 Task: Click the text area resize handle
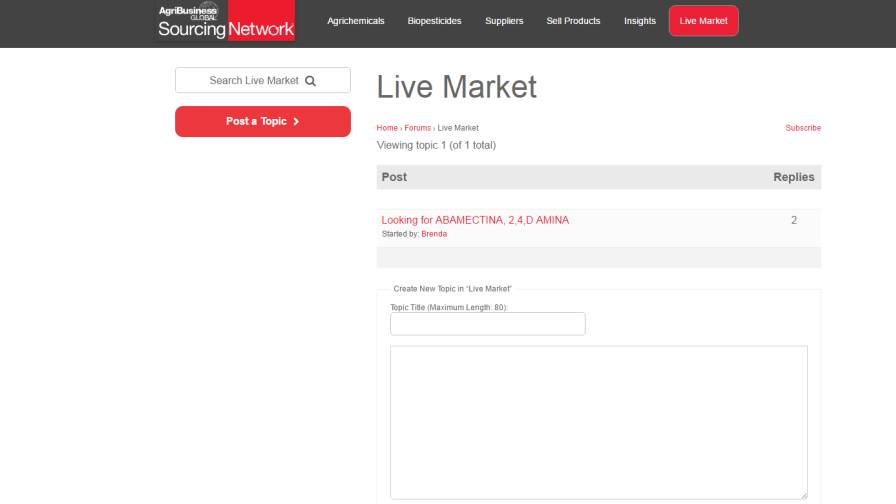803,495
